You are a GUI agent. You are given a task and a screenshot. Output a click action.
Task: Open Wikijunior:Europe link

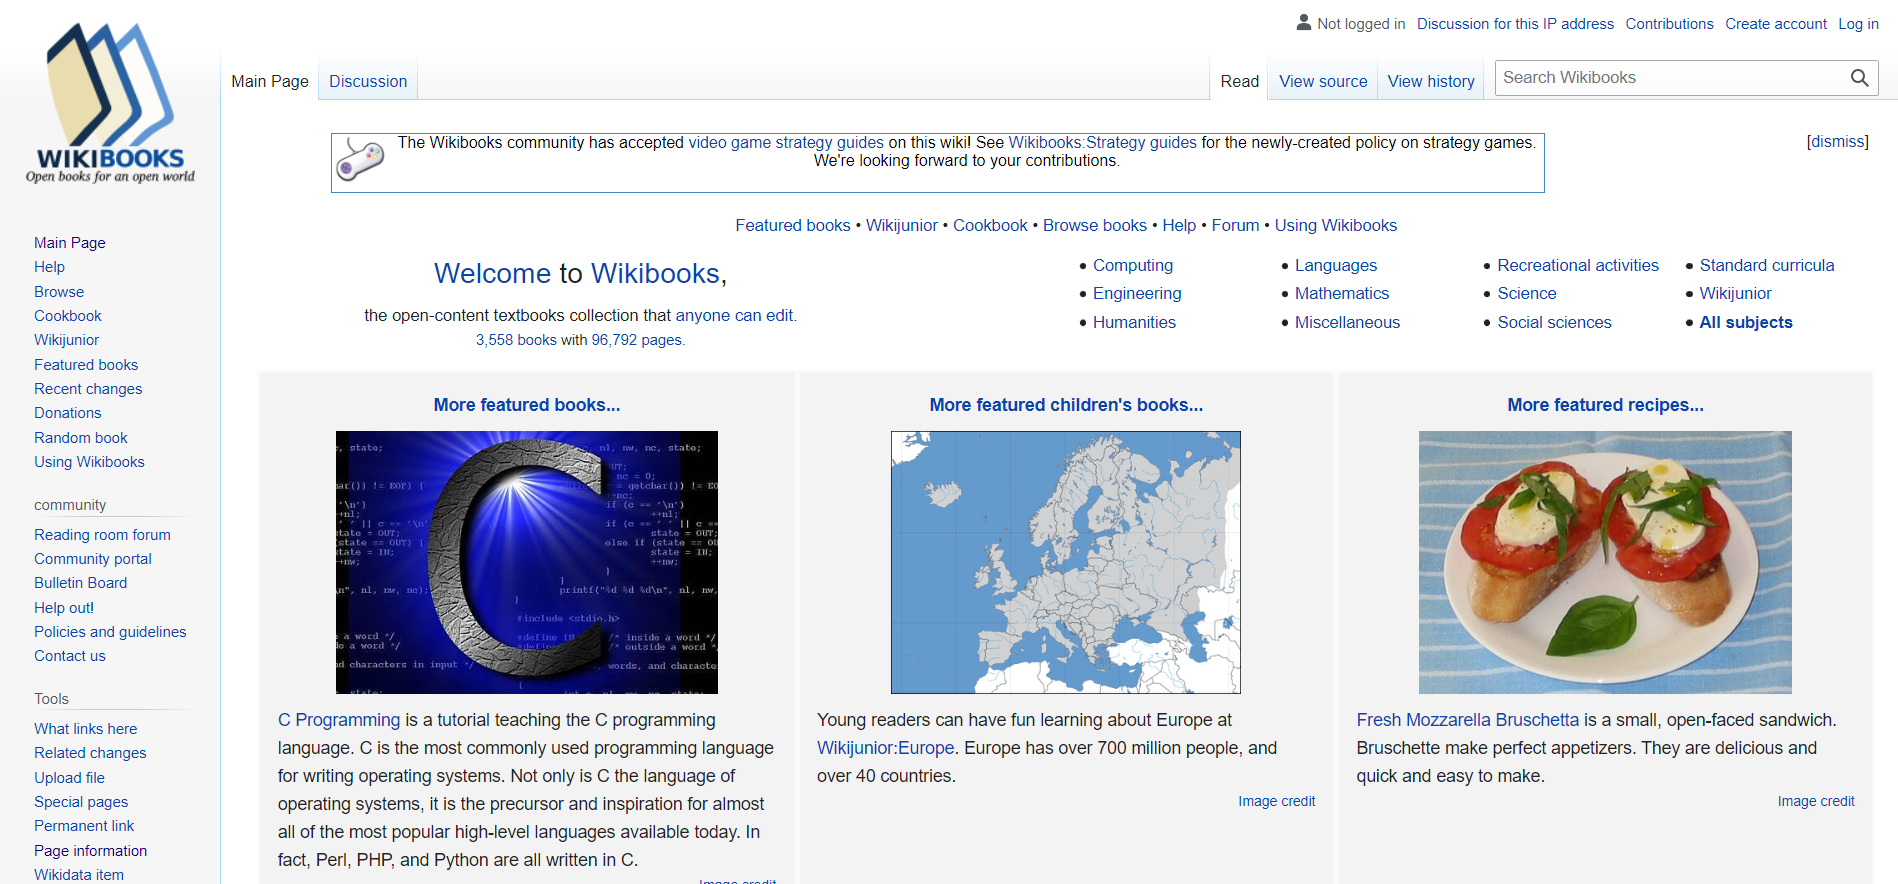886,748
